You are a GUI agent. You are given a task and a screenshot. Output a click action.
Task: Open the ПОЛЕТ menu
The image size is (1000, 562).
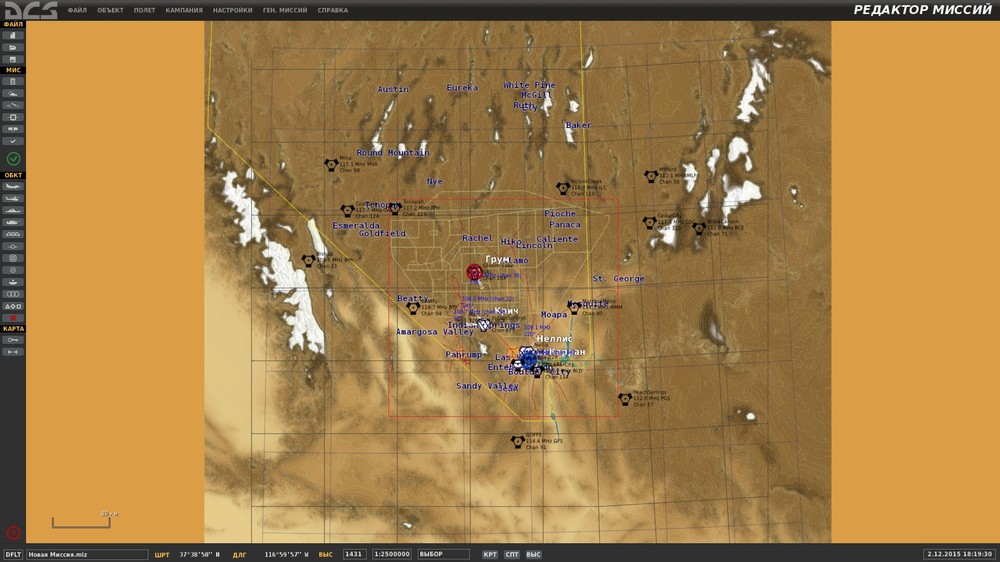145,10
